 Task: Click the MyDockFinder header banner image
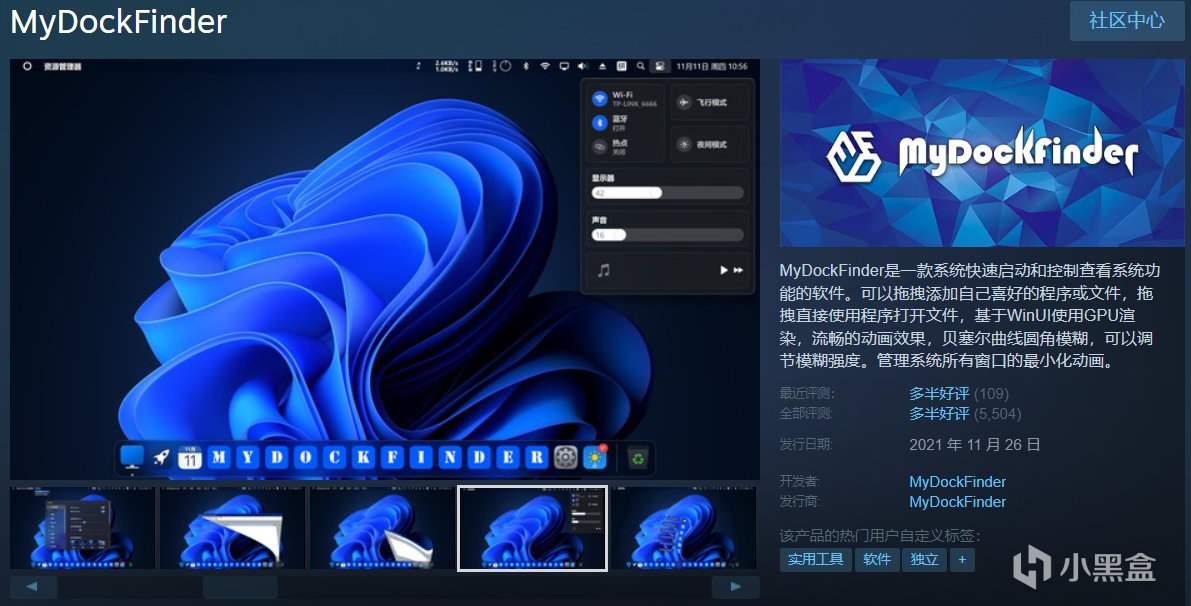pos(982,153)
